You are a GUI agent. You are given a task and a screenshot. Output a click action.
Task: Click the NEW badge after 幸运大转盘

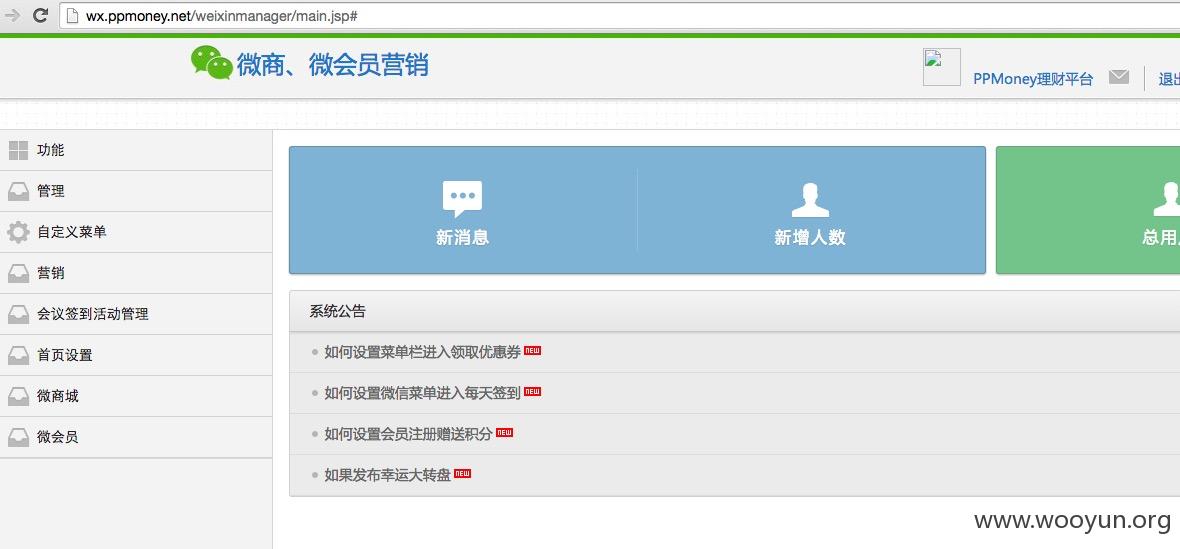pyautogui.click(x=462, y=473)
